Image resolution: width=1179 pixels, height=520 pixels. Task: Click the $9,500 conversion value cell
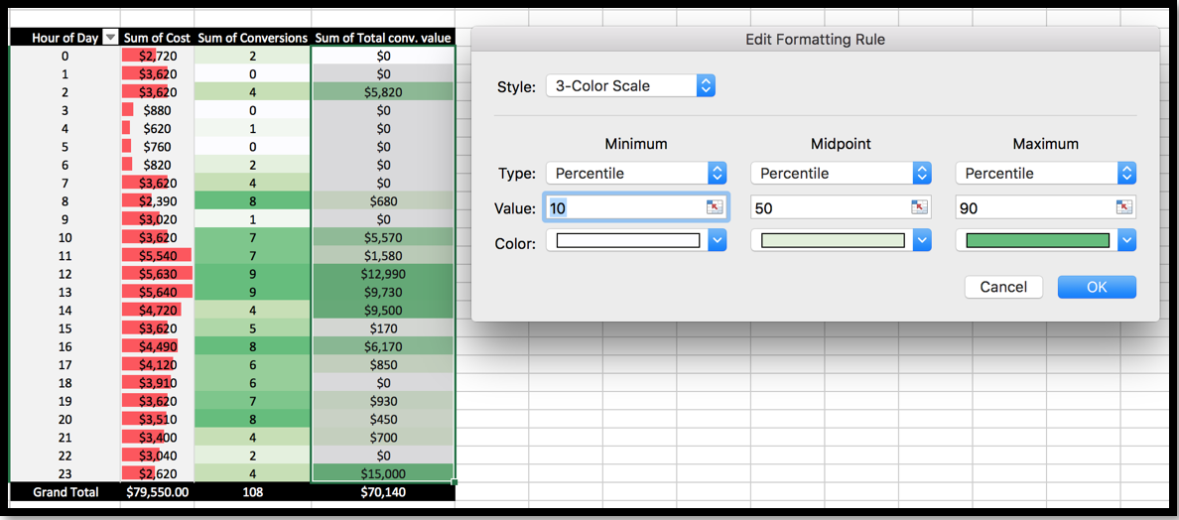pyautogui.click(x=383, y=310)
